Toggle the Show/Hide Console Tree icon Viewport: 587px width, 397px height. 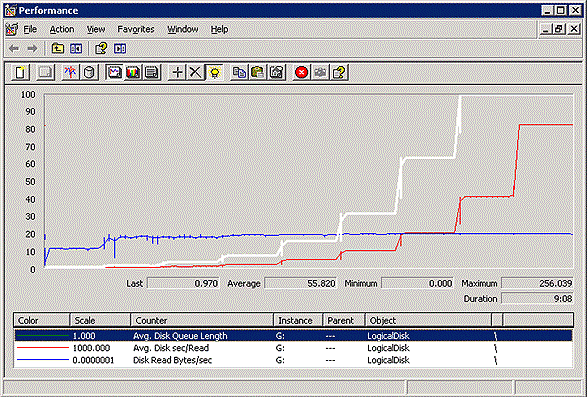(76, 48)
